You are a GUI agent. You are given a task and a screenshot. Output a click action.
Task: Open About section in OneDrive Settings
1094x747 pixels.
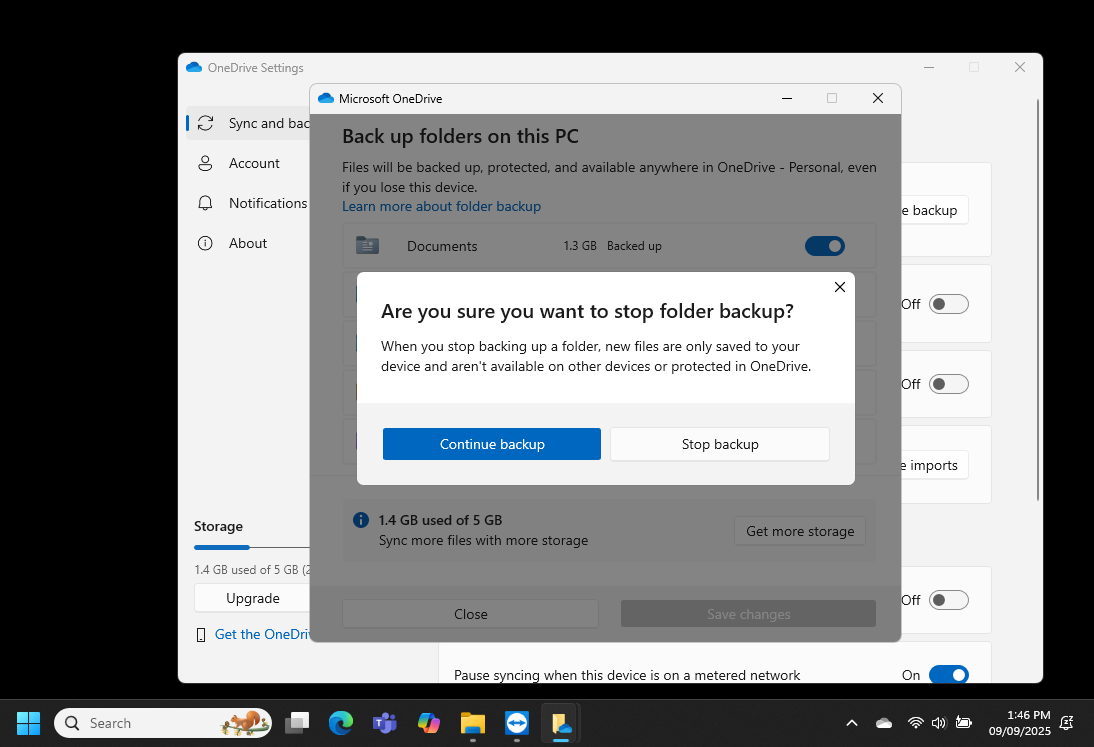coord(250,243)
